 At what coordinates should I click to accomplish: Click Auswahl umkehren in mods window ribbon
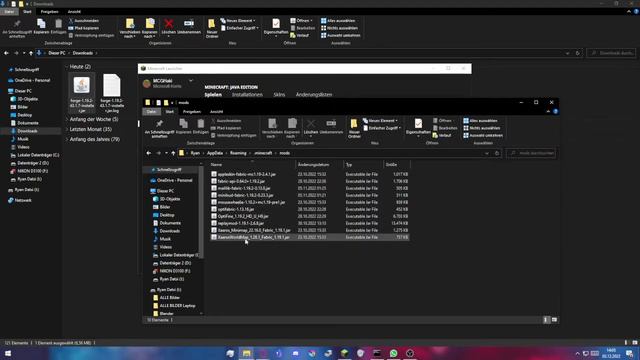point(483,136)
